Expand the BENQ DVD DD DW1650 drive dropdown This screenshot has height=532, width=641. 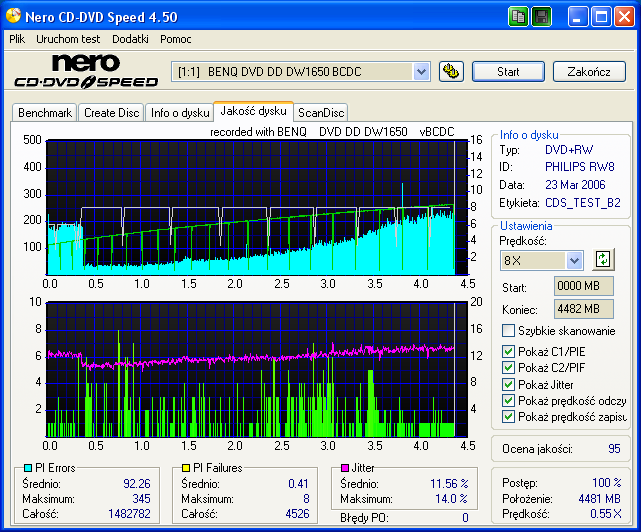[x=421, y=72]
